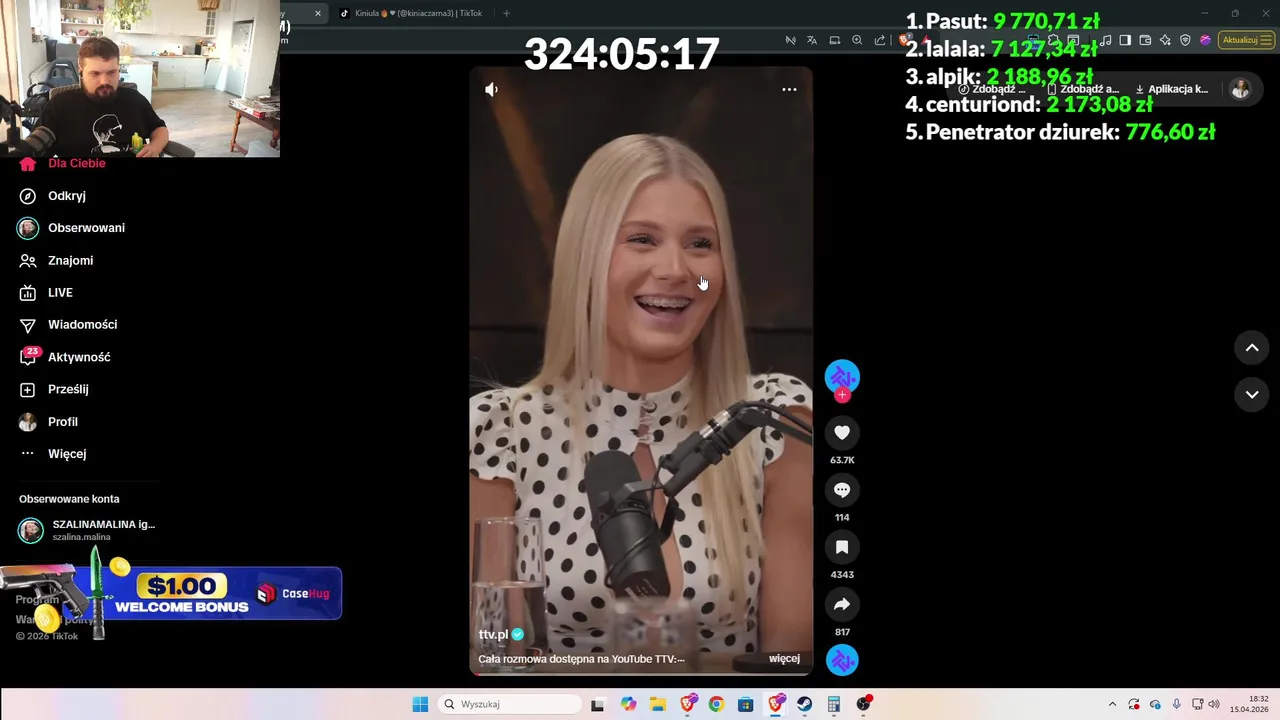Open the video three-dots options menu
The width and height of the screenshot is (1280, 720).
[x=789, y=90]
